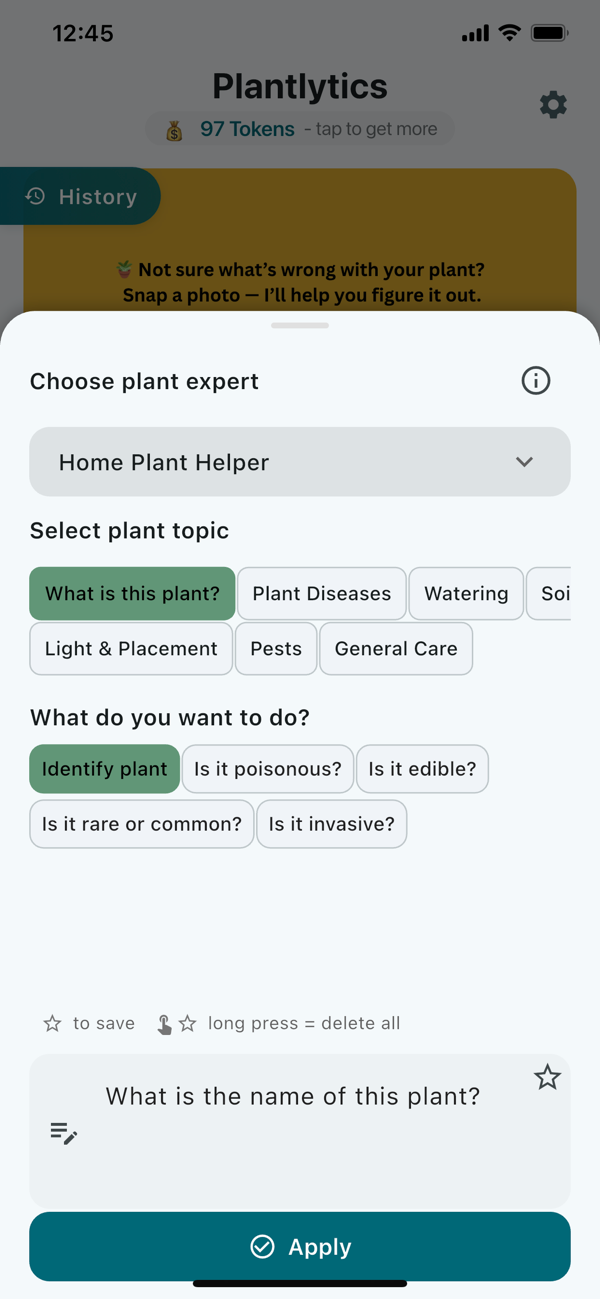
Task: Tap '97 Tokens' to get more
Action: [x=247, y=129]
